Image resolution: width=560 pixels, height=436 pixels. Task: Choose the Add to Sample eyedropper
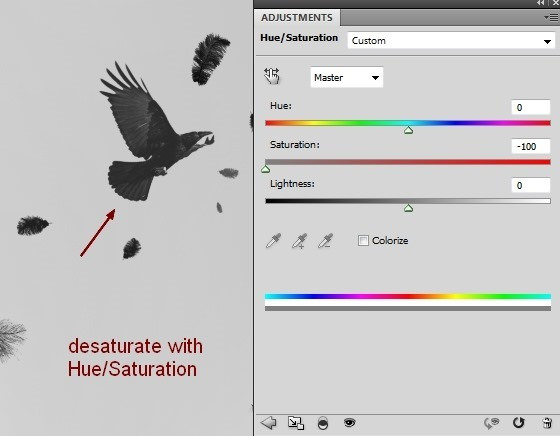click(300, 241)
